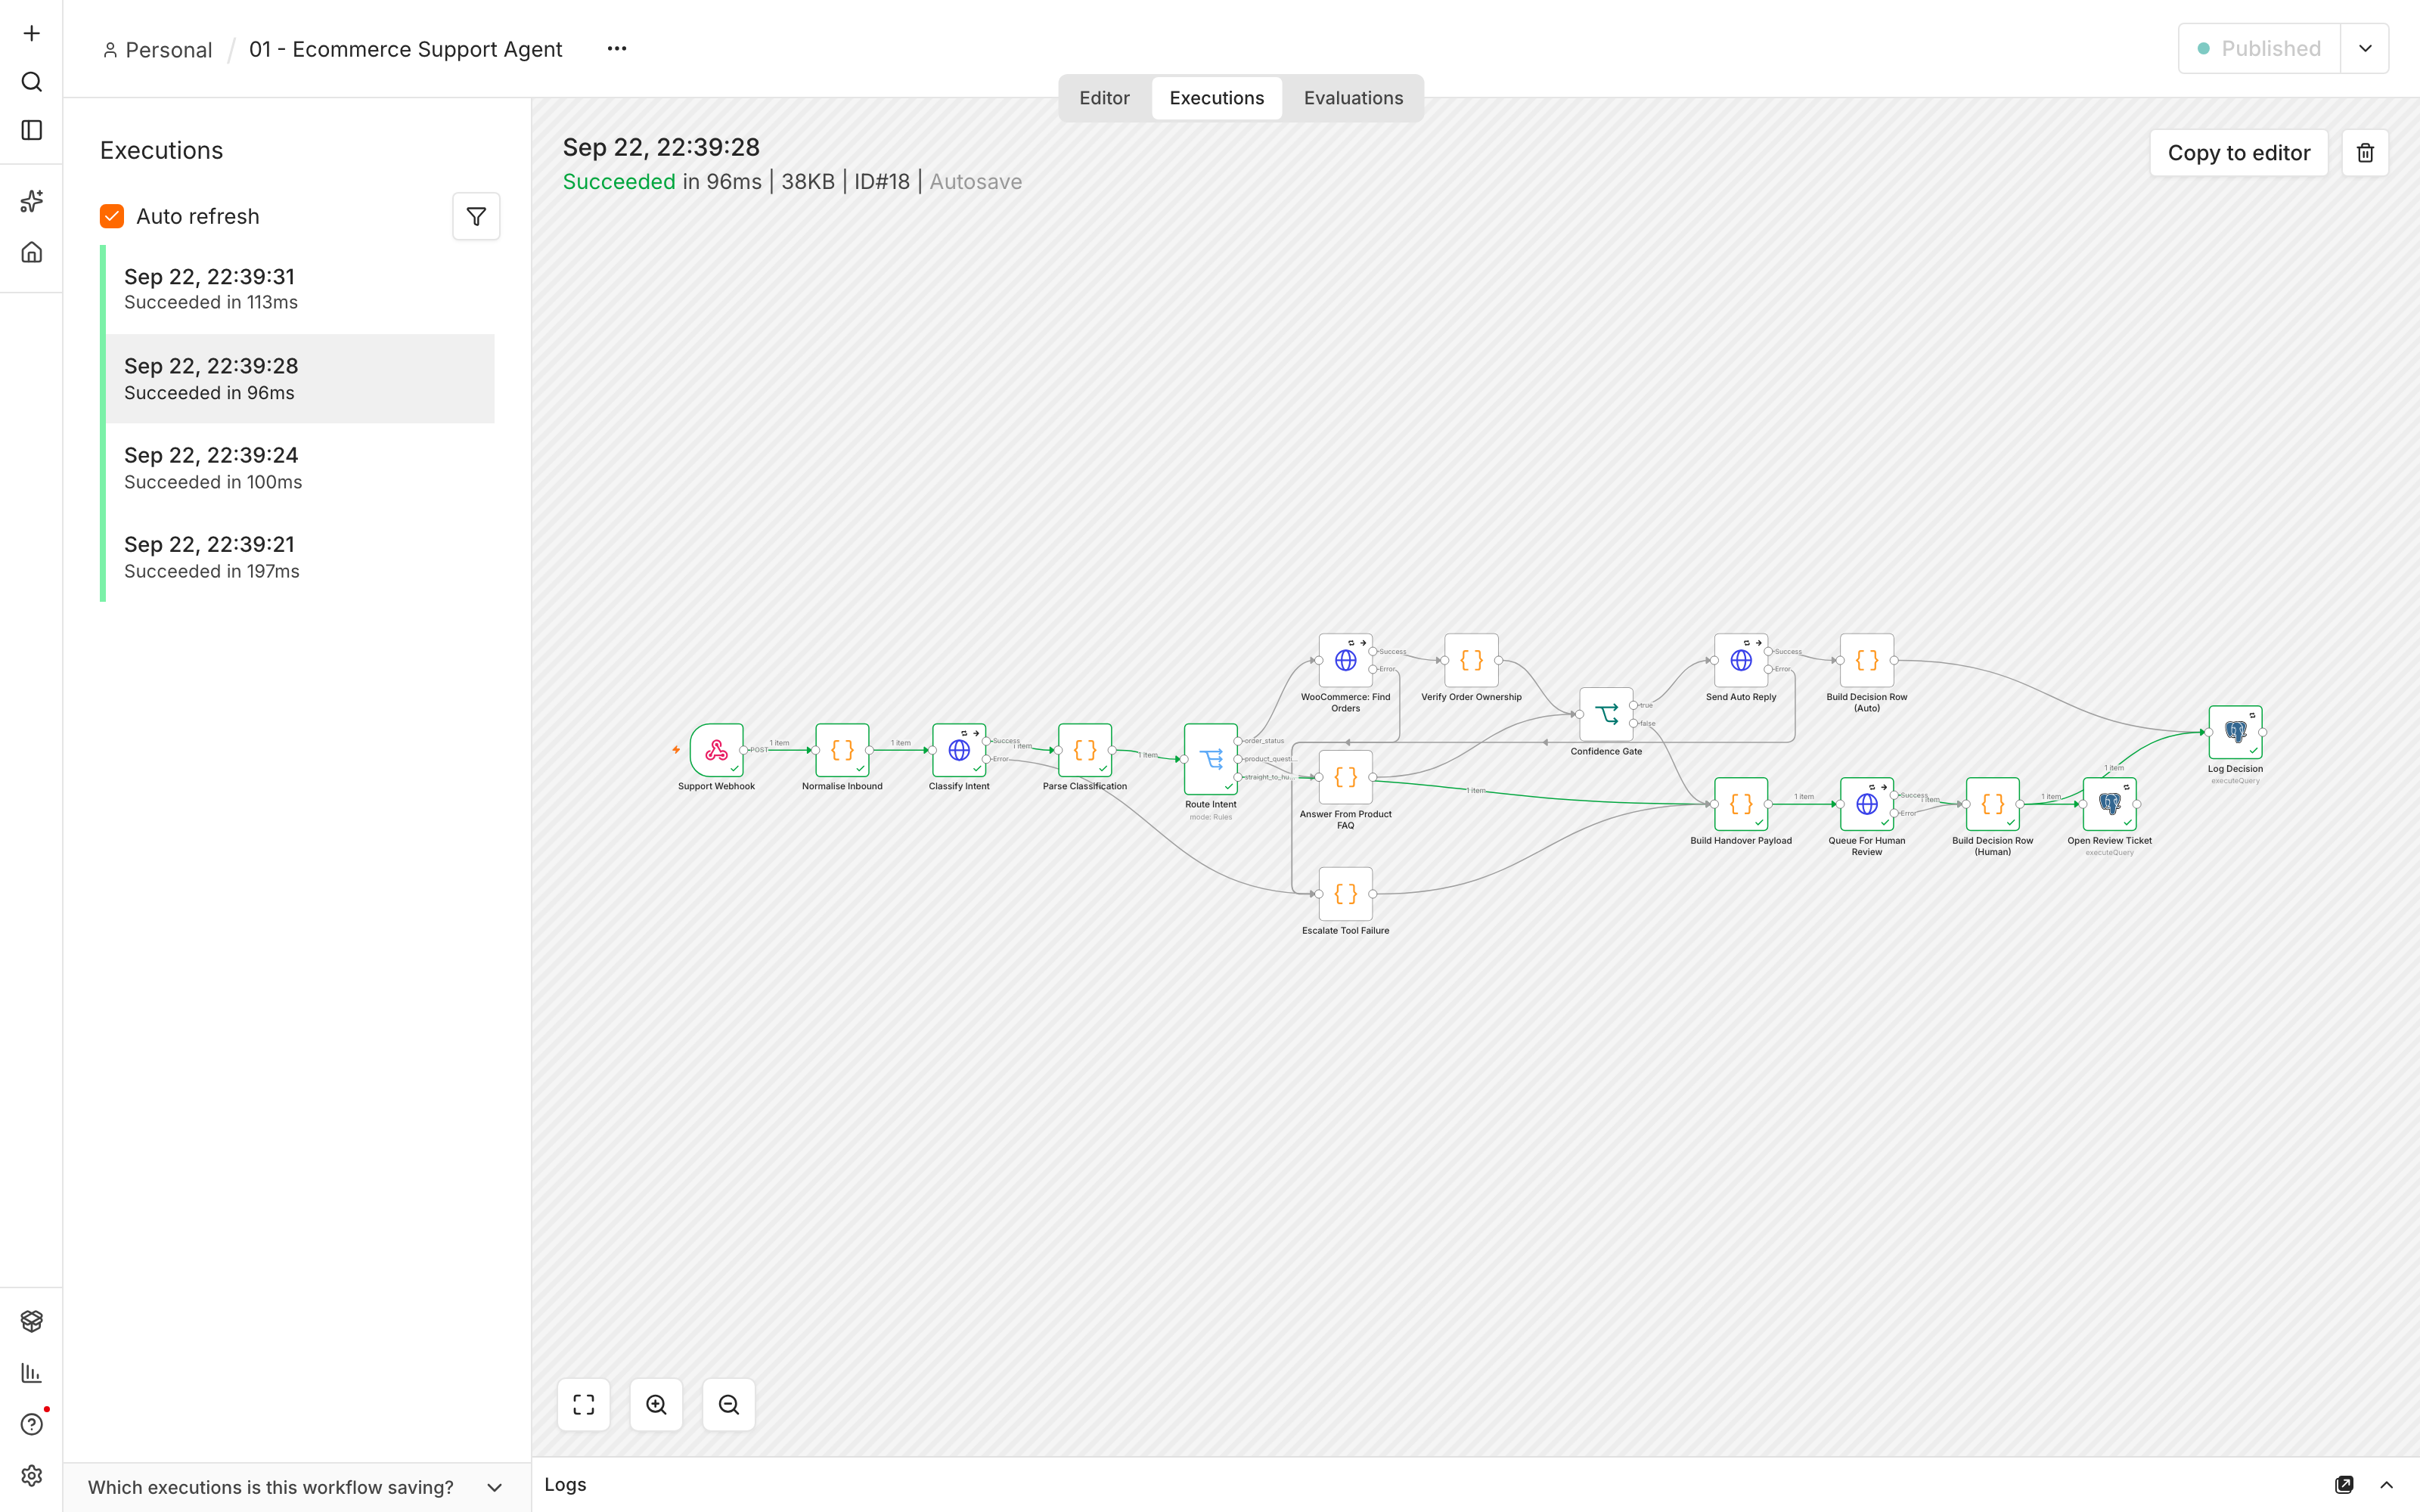Select the Open Review Ticket node
The image size is (2420, 1512).
[x=2109, y=804]
